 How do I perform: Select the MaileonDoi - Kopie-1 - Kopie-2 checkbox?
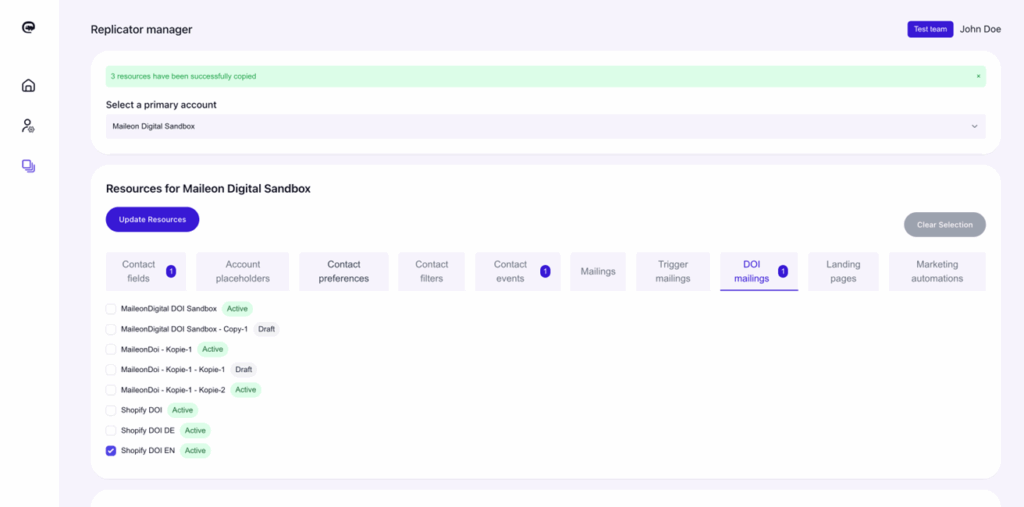(111, 390)
